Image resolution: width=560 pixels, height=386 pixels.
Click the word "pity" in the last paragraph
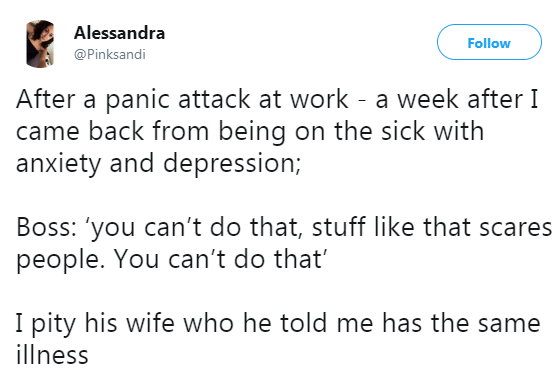pos(54,324)
